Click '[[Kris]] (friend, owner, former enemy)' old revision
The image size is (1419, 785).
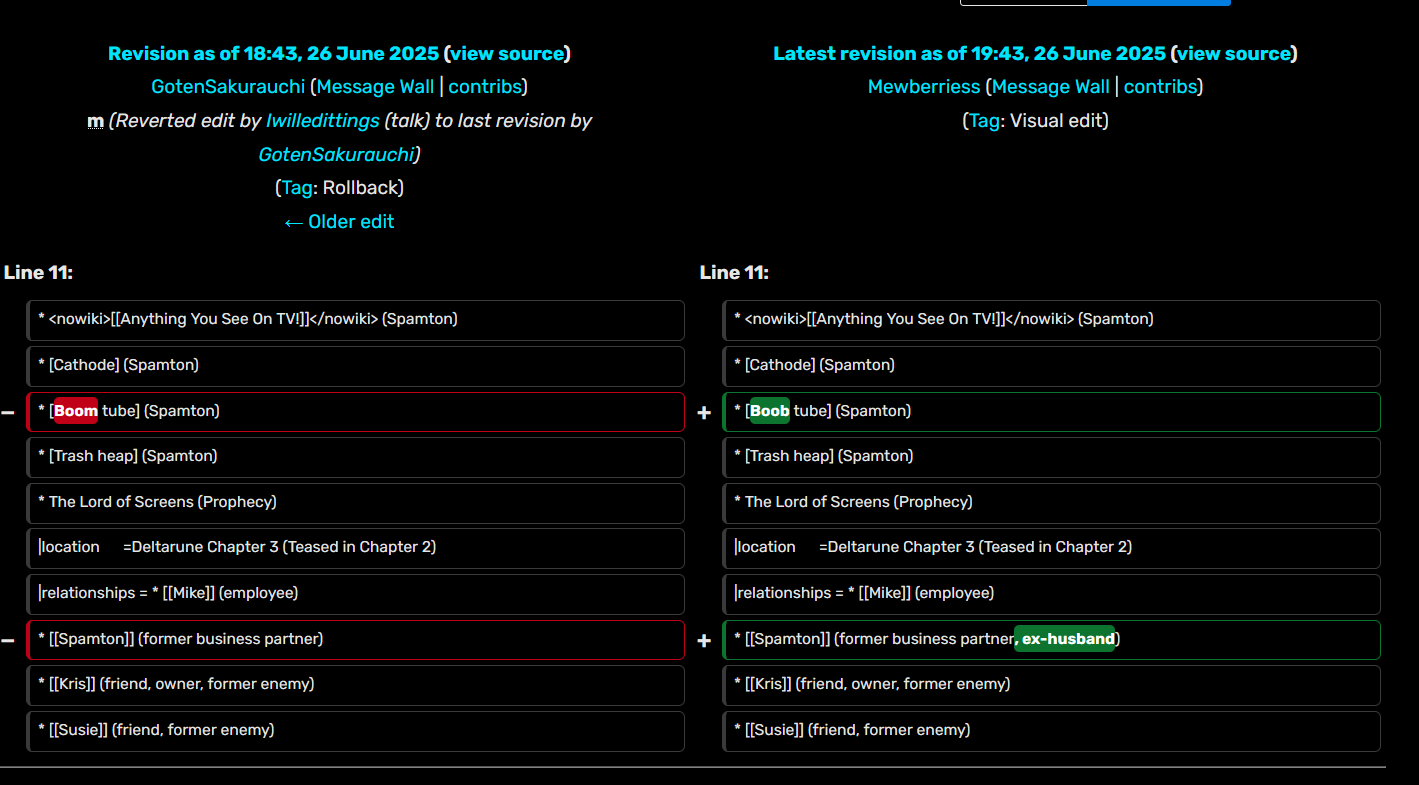356,685
